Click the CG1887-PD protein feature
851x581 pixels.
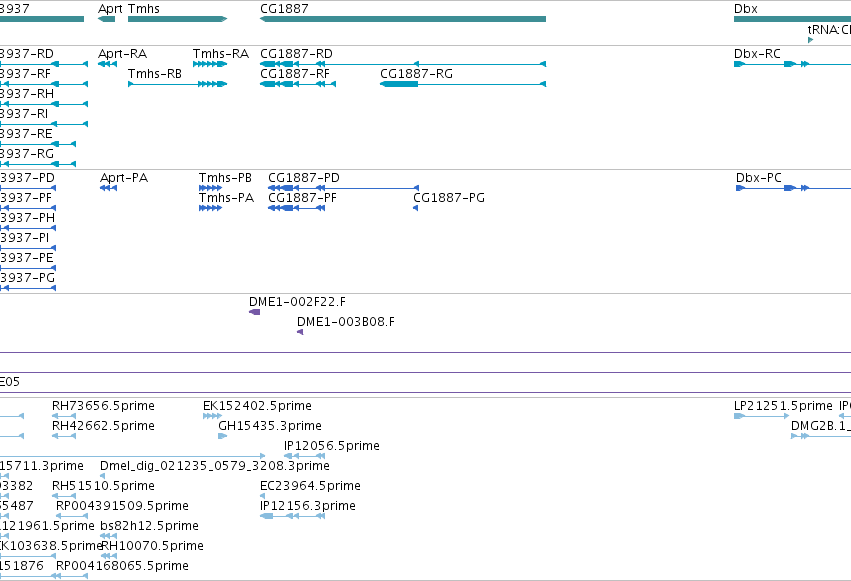[x=344, y=188]
